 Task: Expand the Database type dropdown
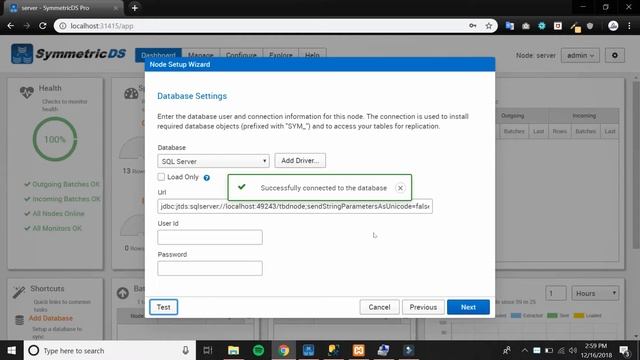coord(213,161)
